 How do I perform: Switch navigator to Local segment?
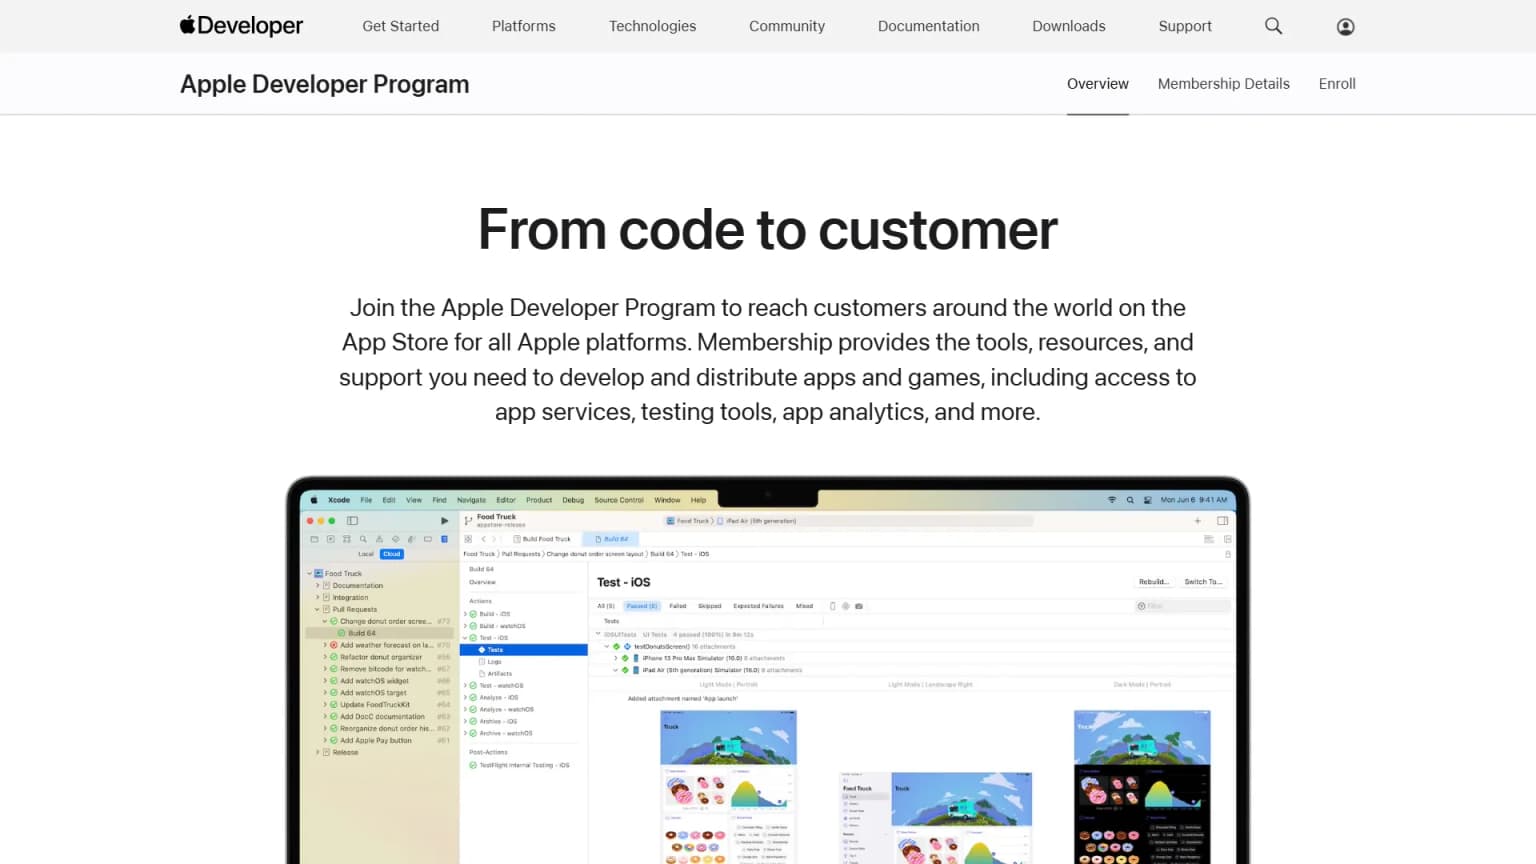point(366,554)
